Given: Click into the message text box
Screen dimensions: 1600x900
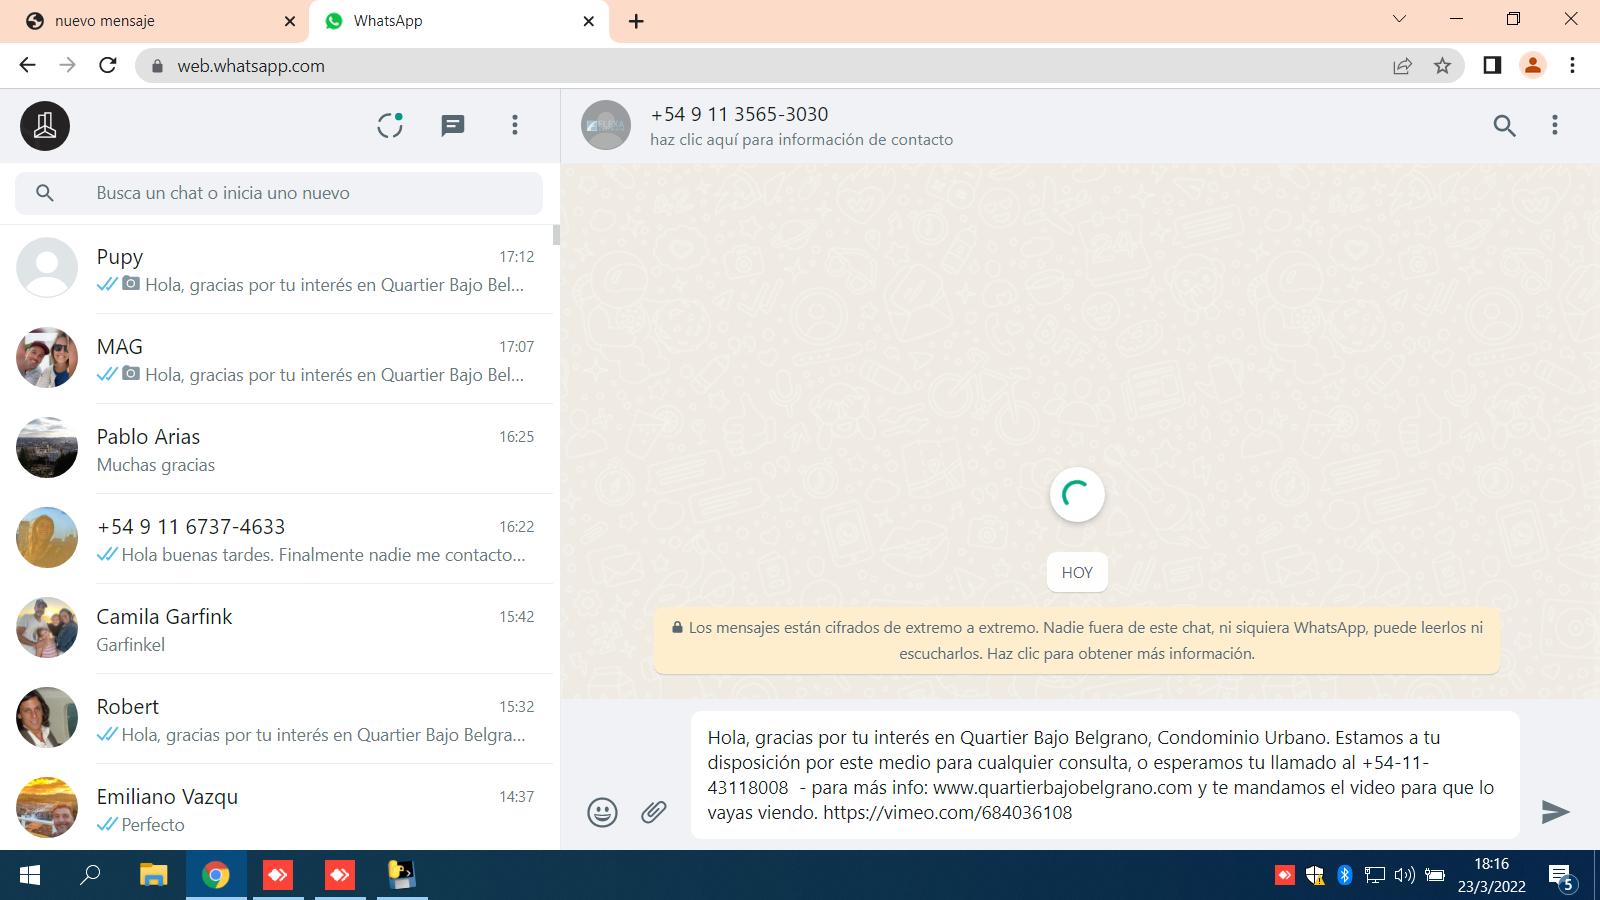Looking at the screenshot, I should click(1105, 775).
